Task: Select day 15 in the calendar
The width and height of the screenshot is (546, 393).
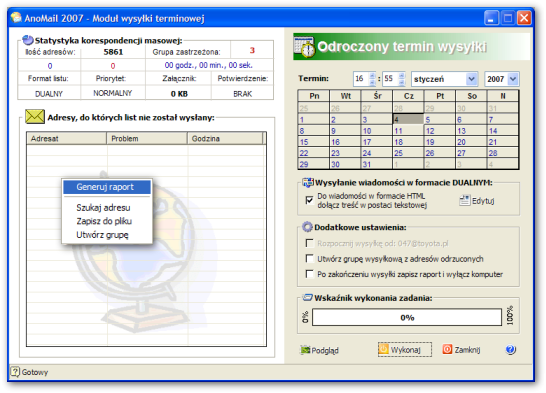Action: (313, 142)
